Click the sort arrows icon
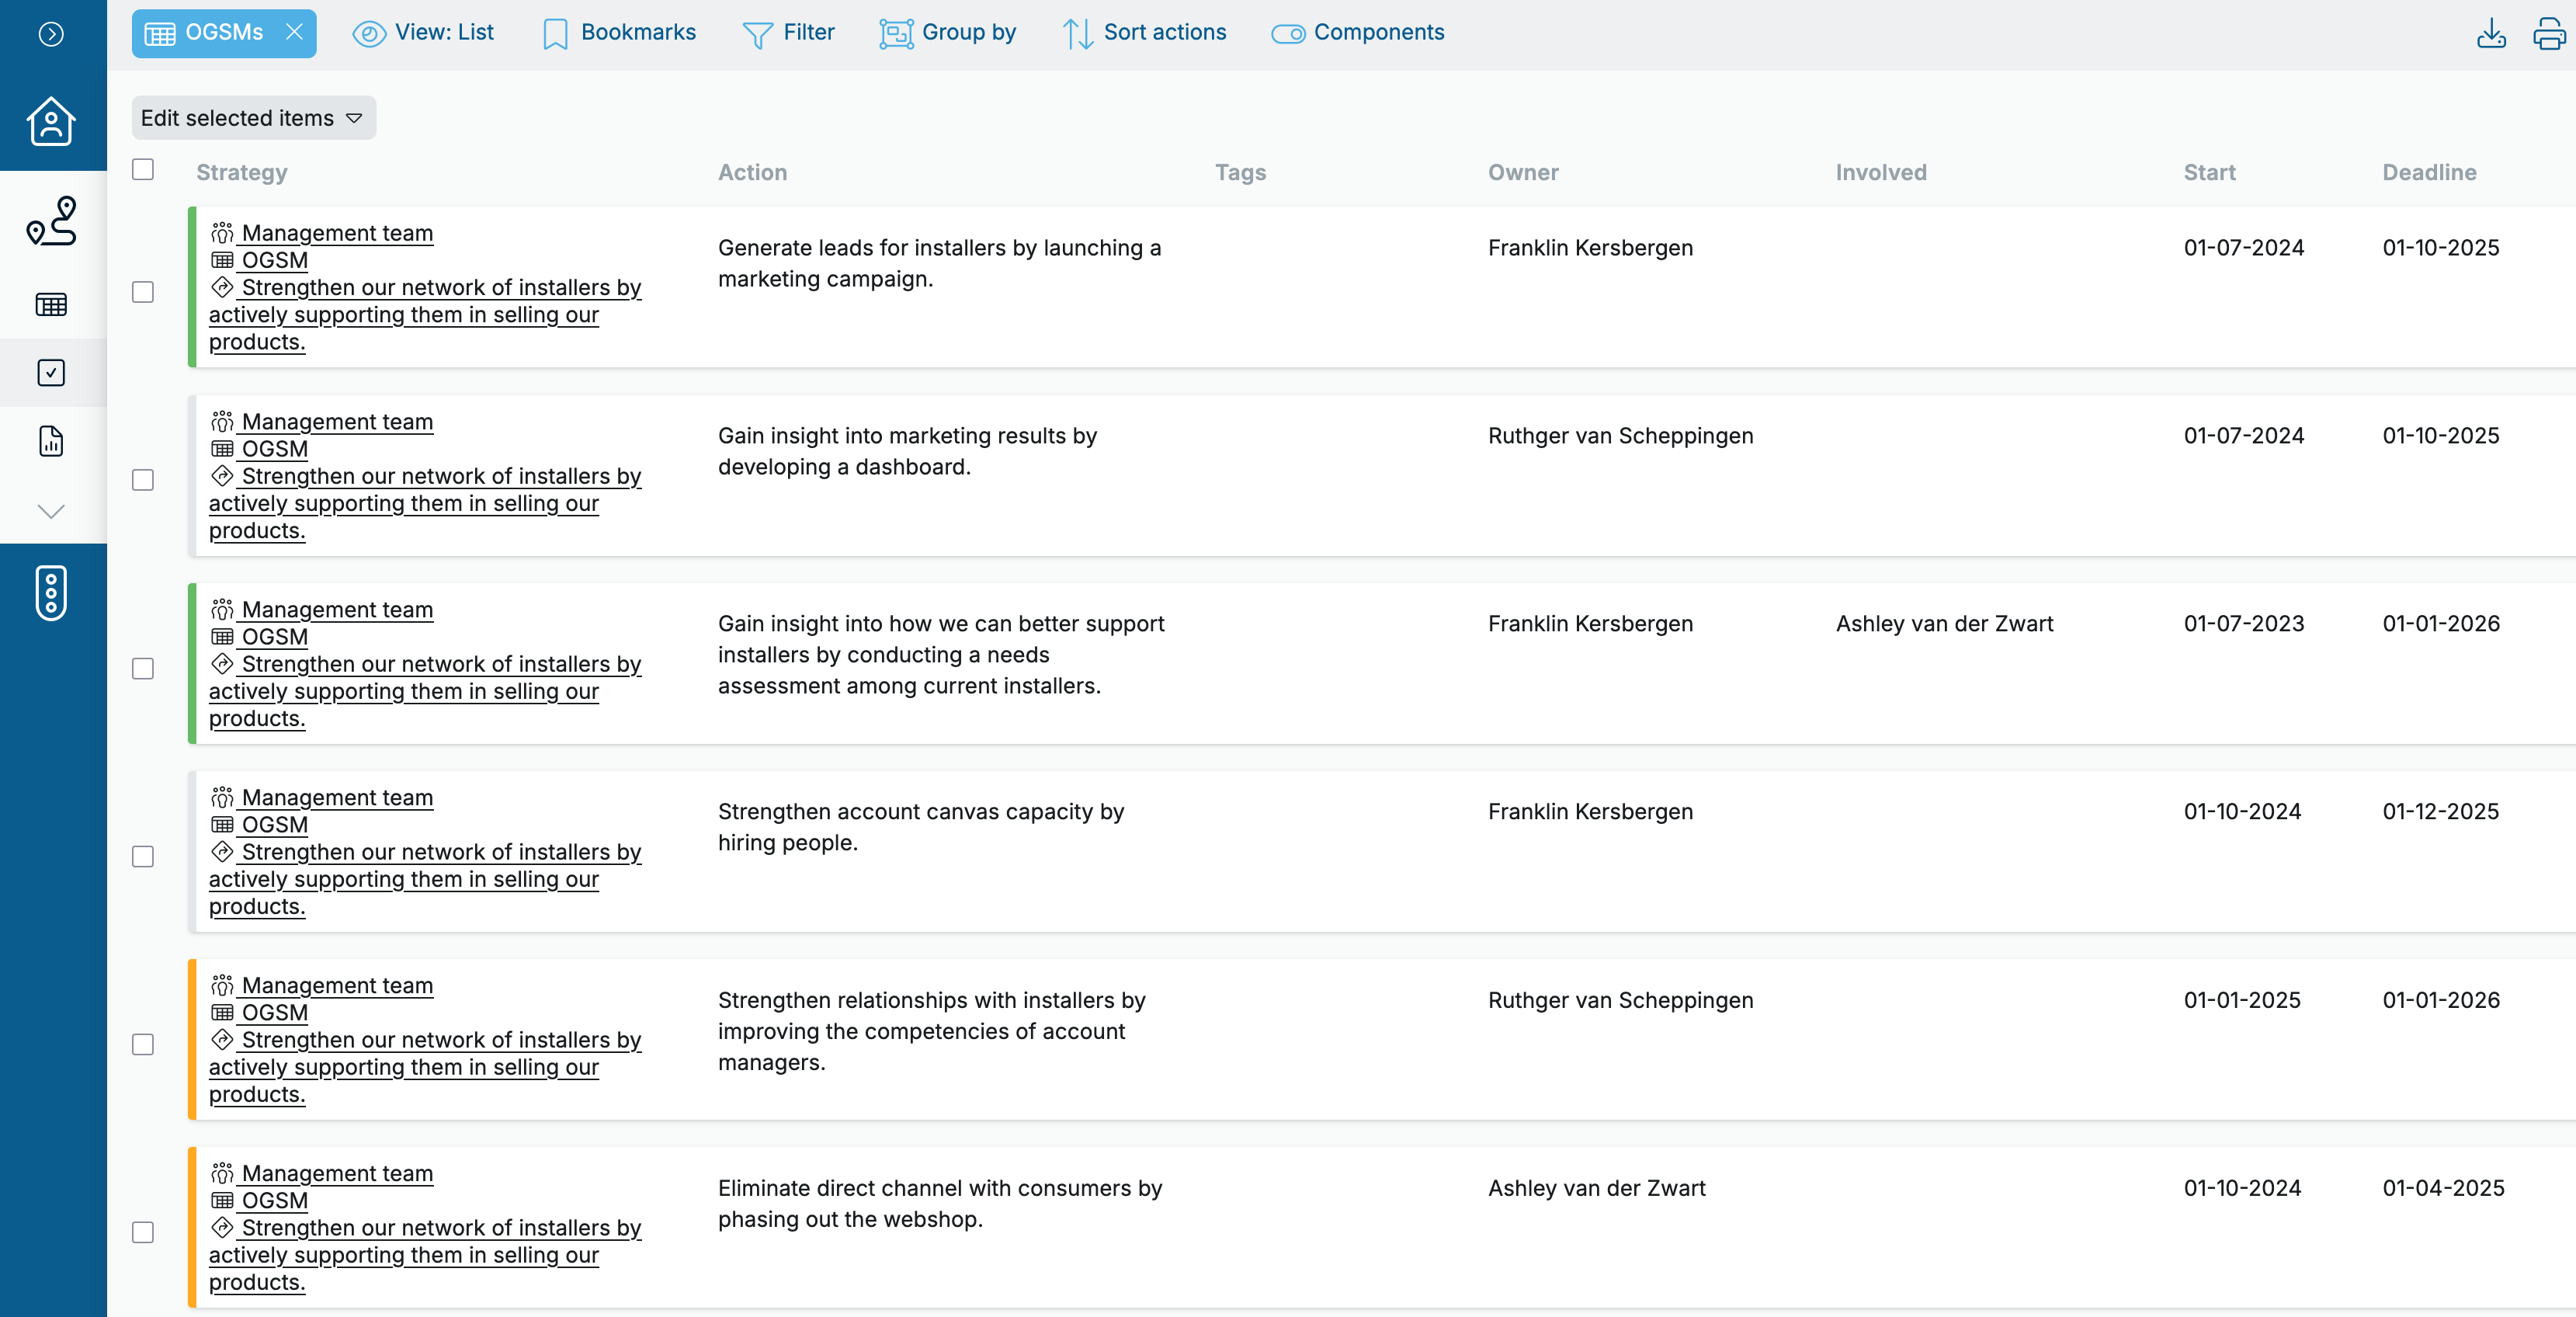2576x1317 pixels. (x=1077, y=34)
